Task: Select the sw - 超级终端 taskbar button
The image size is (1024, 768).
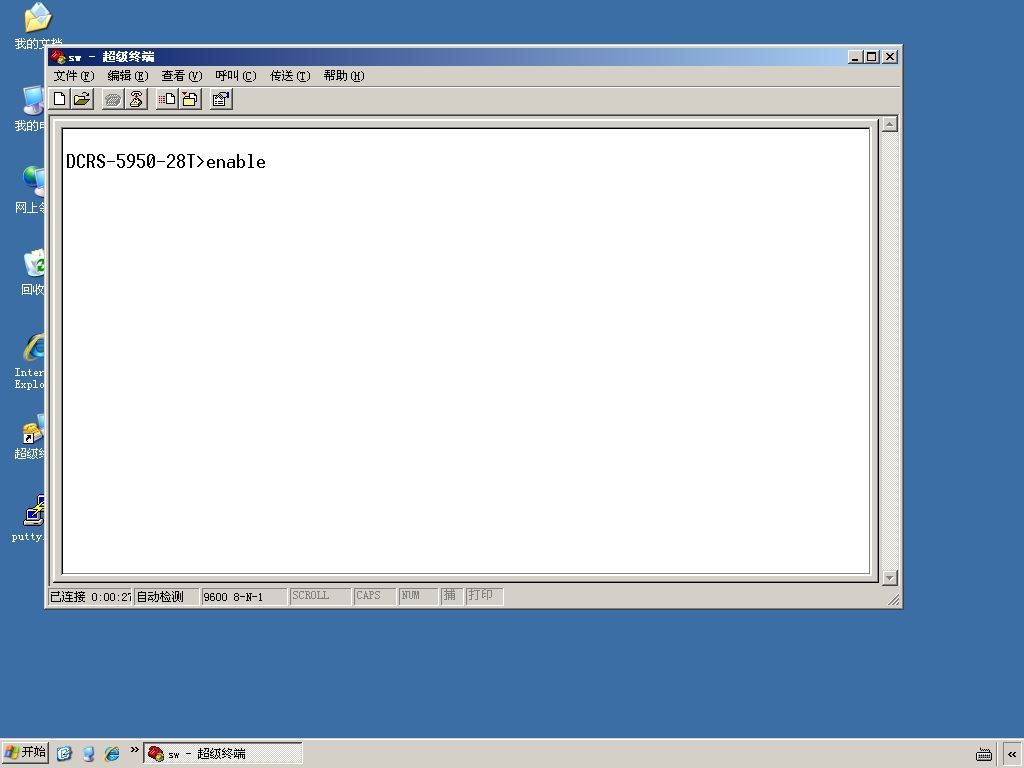Action: 223,754
